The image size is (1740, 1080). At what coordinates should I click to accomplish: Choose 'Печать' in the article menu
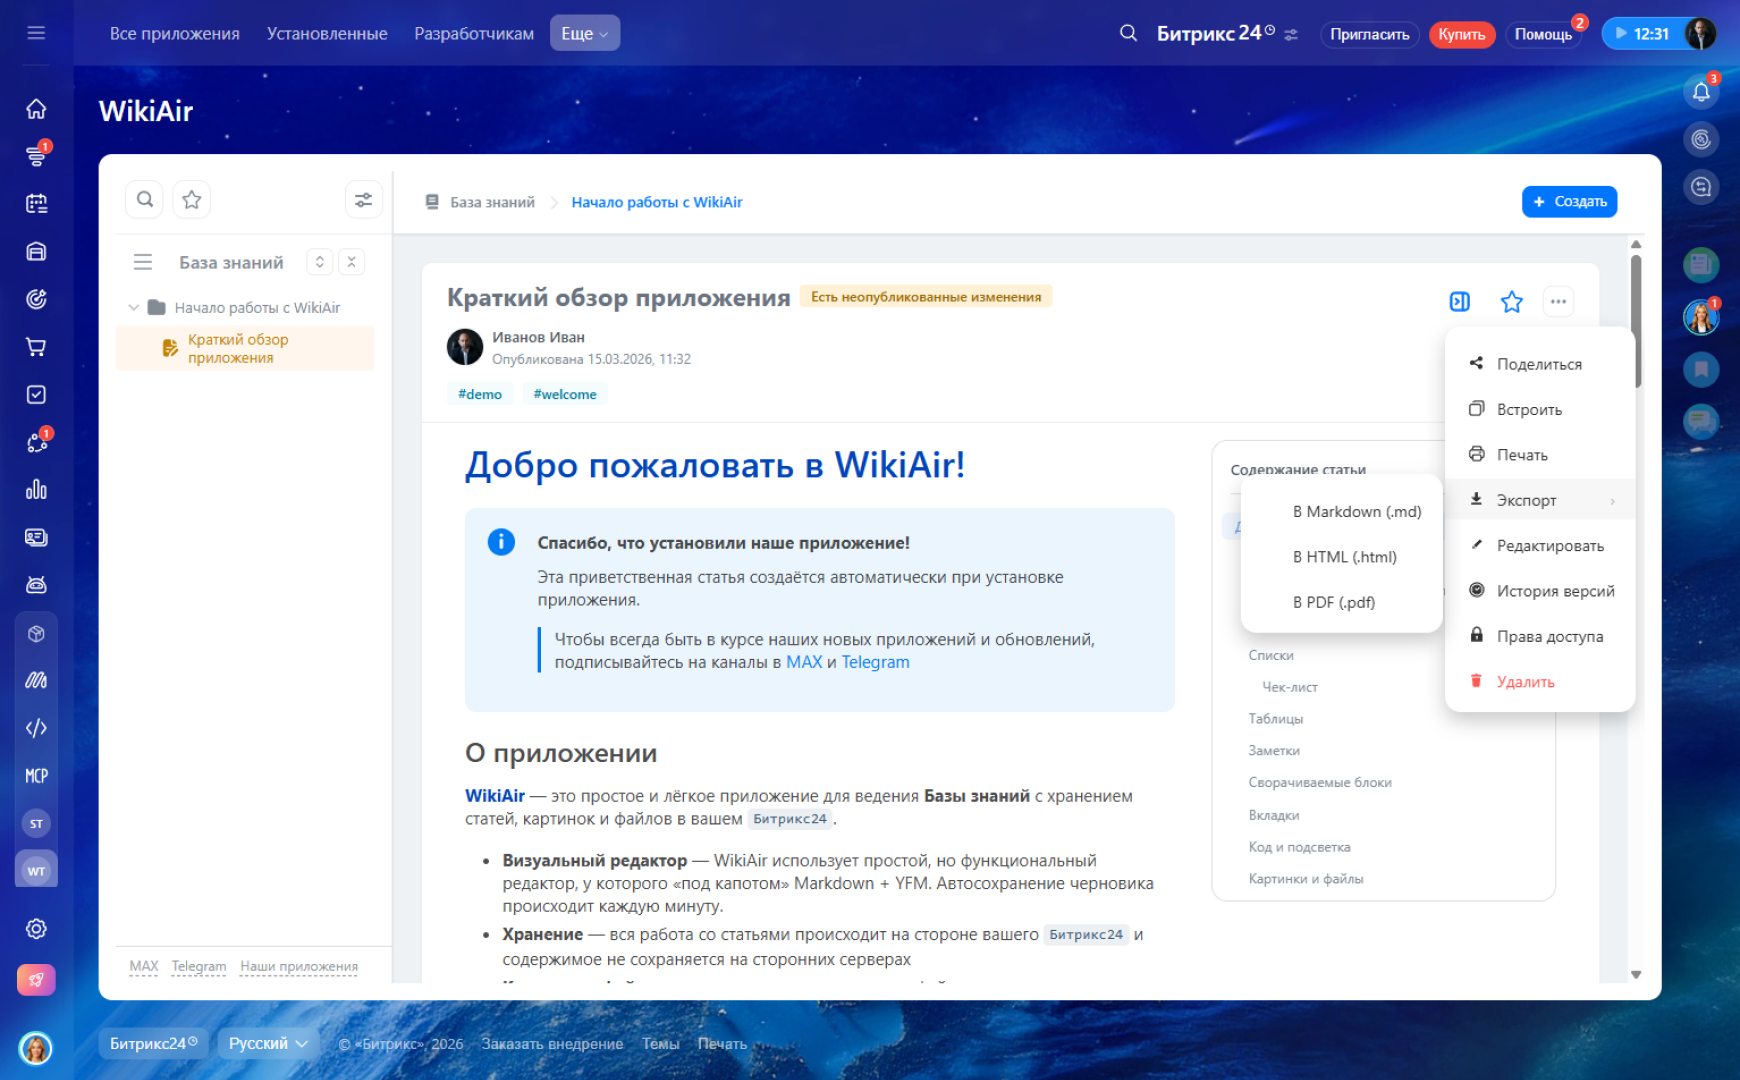point(1540,455)
